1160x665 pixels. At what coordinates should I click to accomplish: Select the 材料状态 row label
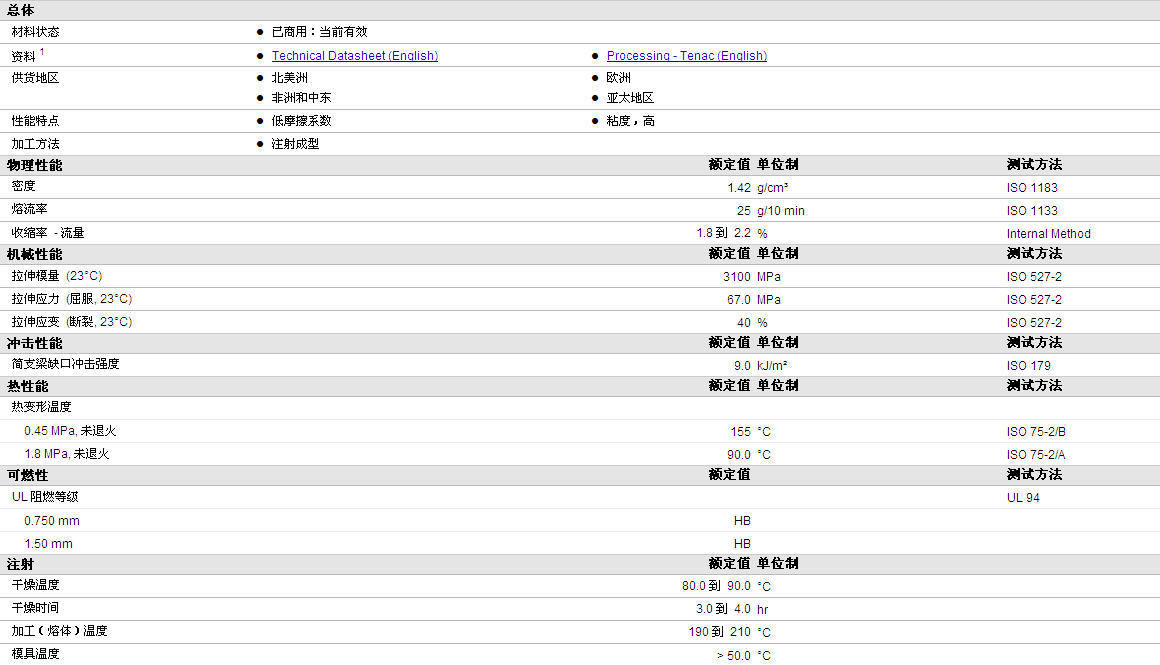[x=36, y=32]
